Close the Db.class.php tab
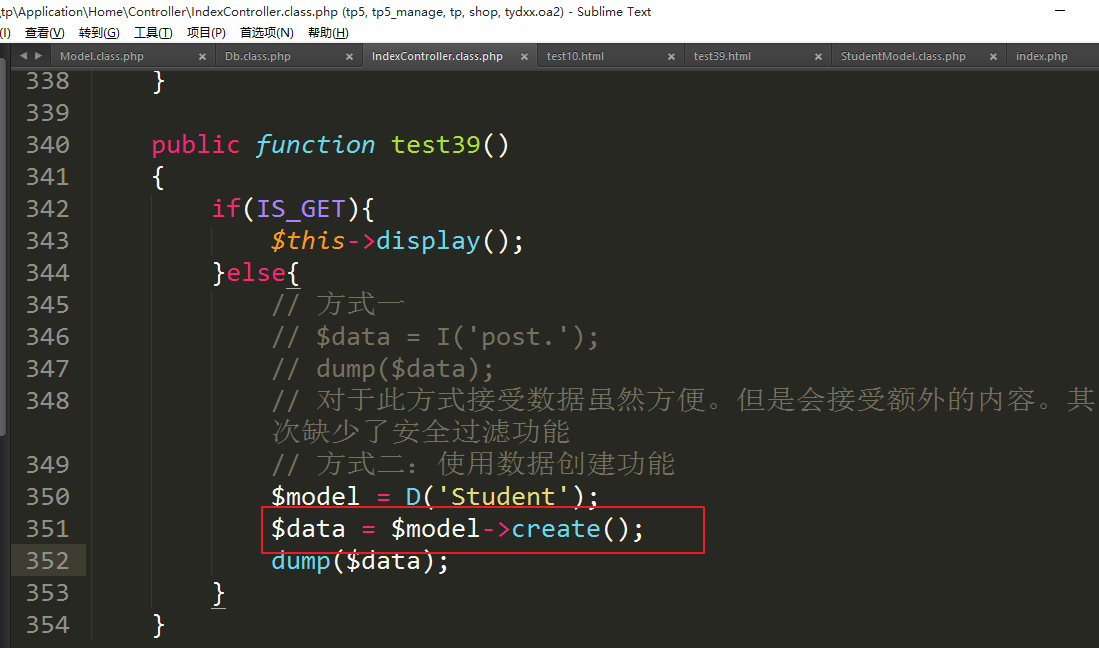This screenshot has width=1099, height=648. (349, 57)
